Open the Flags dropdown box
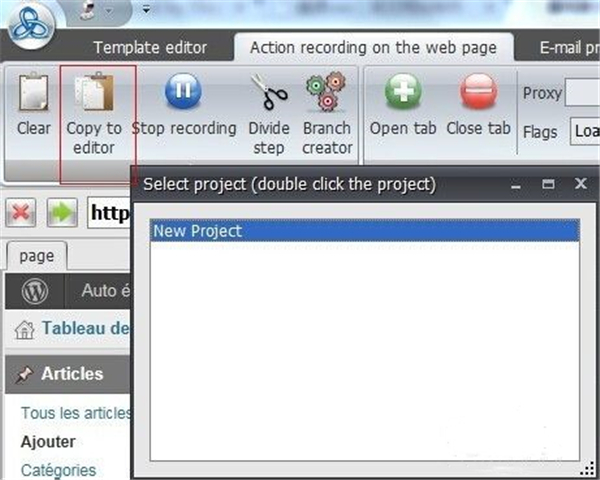The image size is (600, 480). tap(584, 131)
